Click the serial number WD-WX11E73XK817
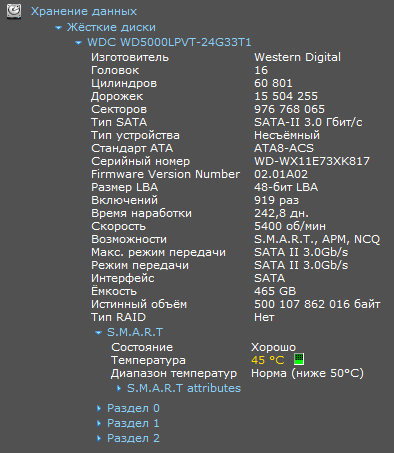Viewport: 394px width, 453px height. [312, 161]
